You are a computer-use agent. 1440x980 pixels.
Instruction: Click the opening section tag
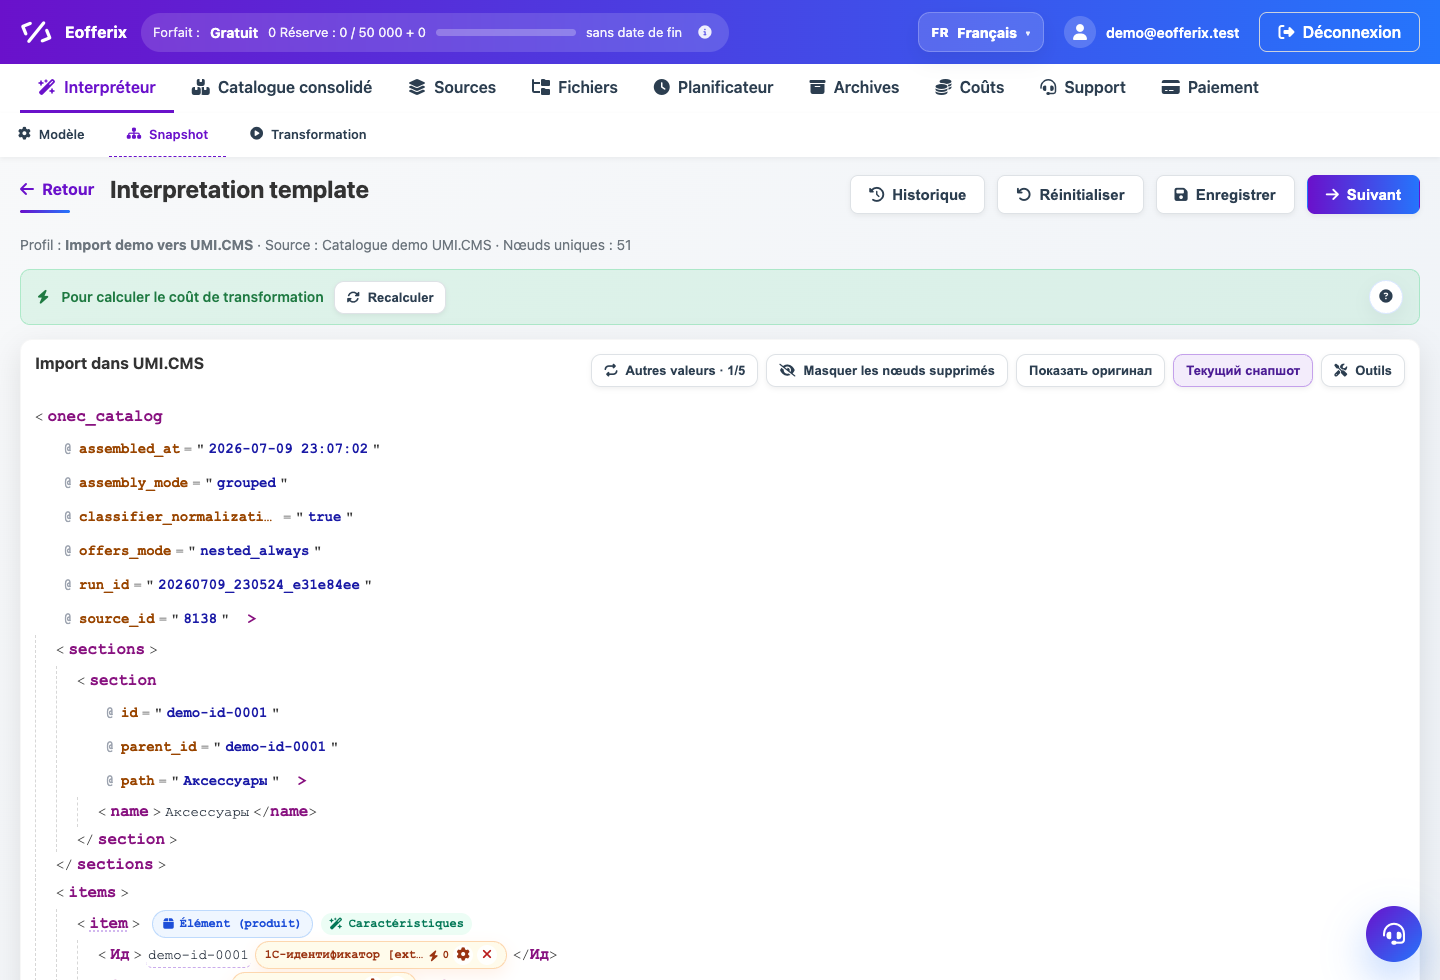(x=123, y=680)
